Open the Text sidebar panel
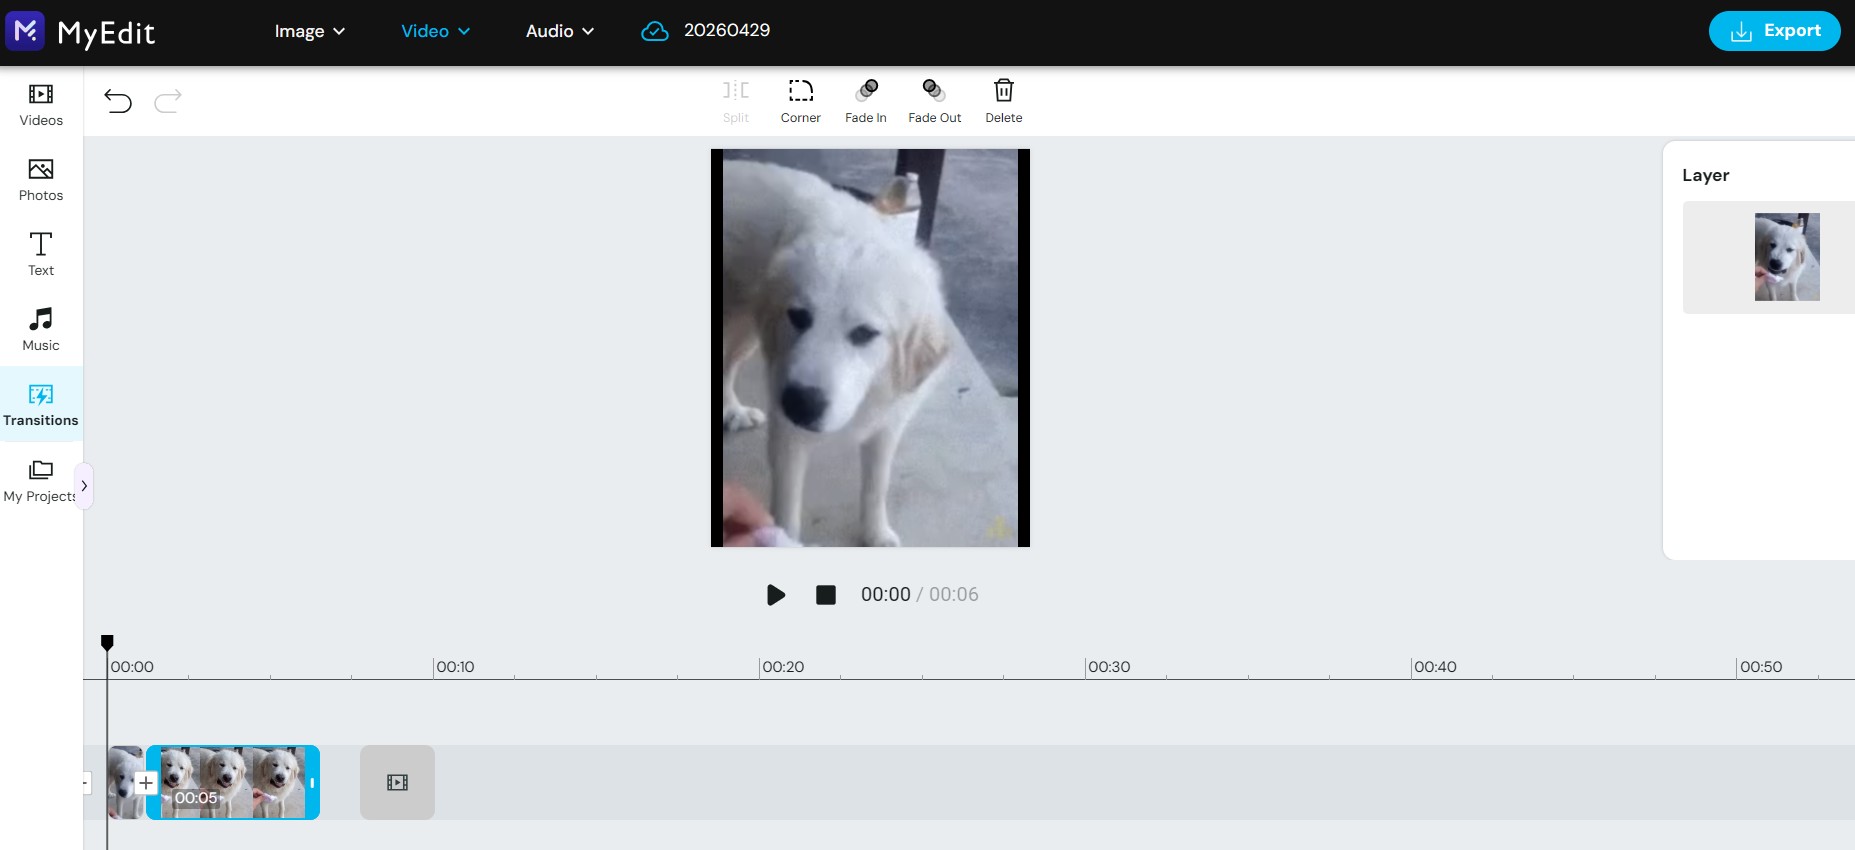This screenshot has width=1855, height=850. pyautogui.click(x=41, y=255)
